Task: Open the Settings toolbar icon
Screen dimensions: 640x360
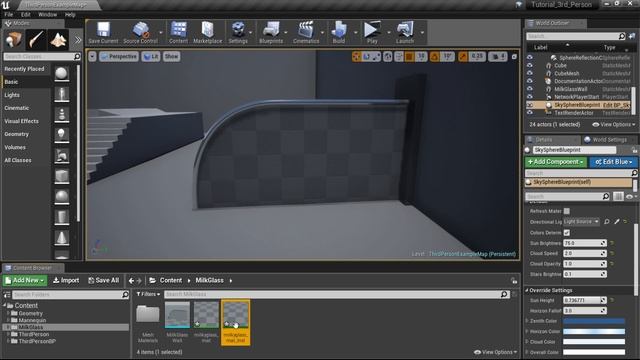Action: [x=238, y=32]
